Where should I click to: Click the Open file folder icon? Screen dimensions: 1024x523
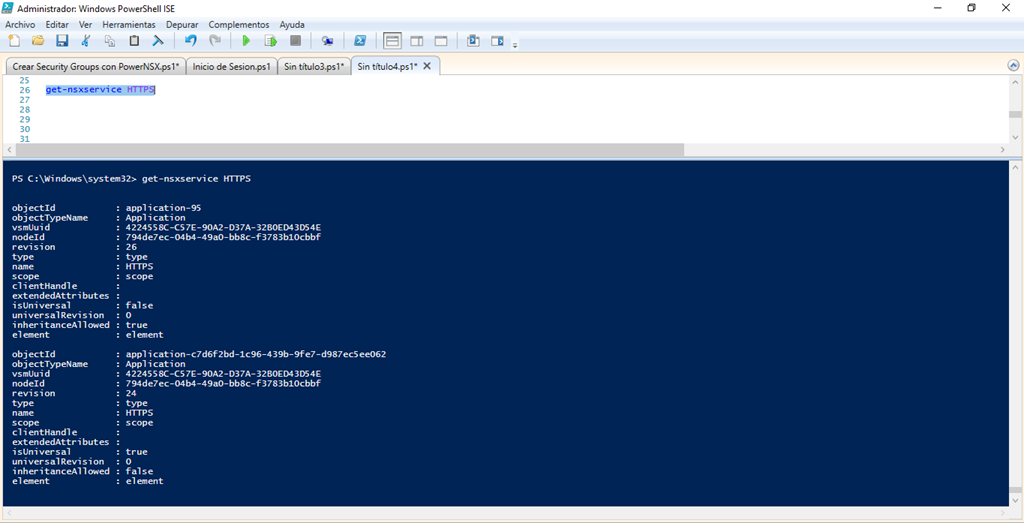click(38, 41)
